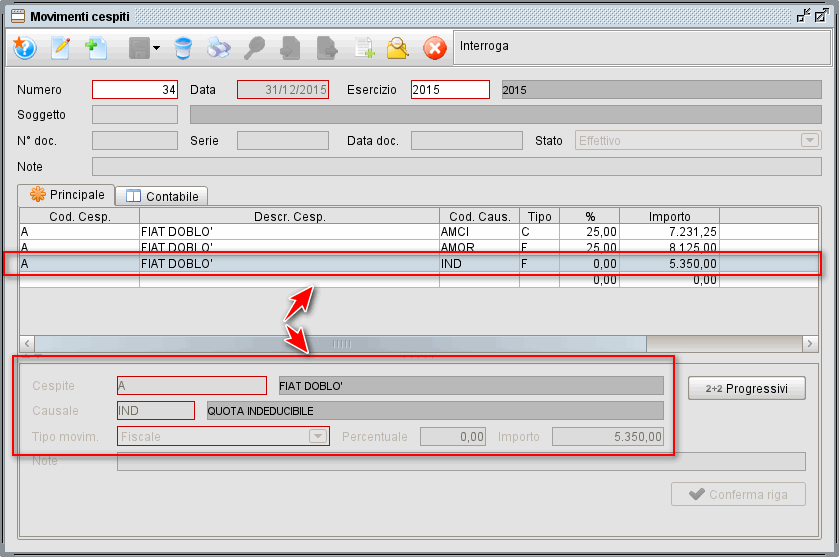Click the Interroga status text box
This screenshot has height=557, width=839.
click(x=642, y=48)
